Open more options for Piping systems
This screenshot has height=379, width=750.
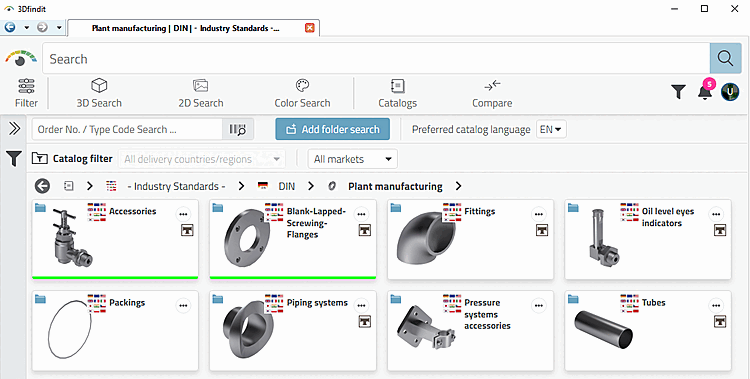[361, 305]
